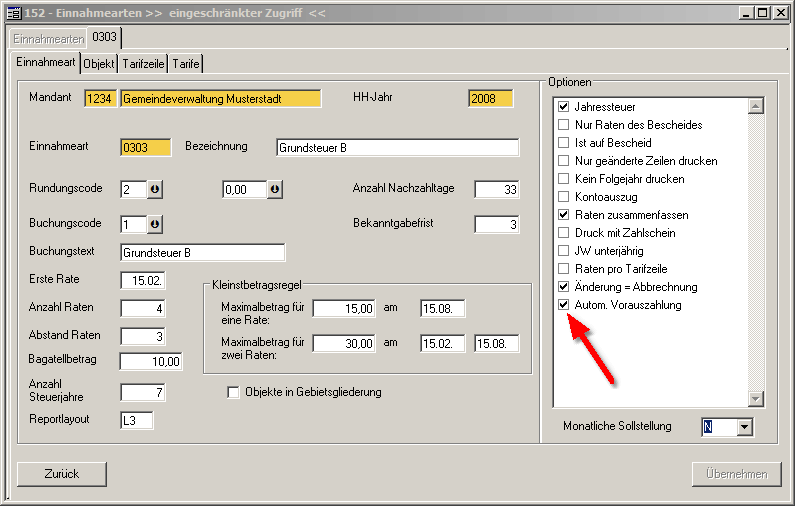
Task: Enable Kontoauszug checkbox
Action: pyautogui.click(x=564, y=197)
